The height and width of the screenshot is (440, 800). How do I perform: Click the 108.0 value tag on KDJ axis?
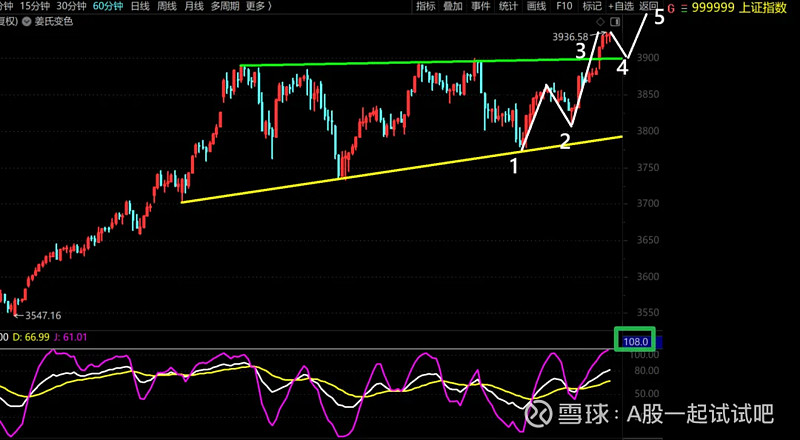tap(636, 341)
